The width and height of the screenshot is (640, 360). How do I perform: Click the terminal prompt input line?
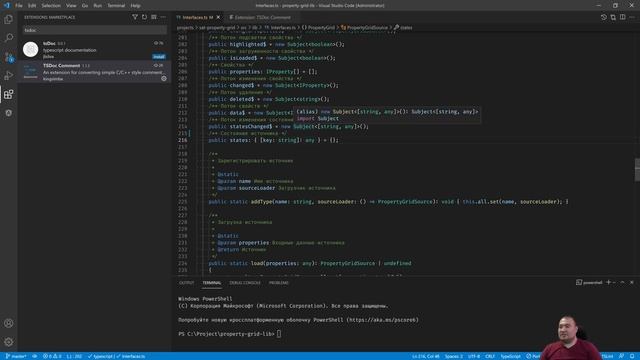(x=229, y=334)
